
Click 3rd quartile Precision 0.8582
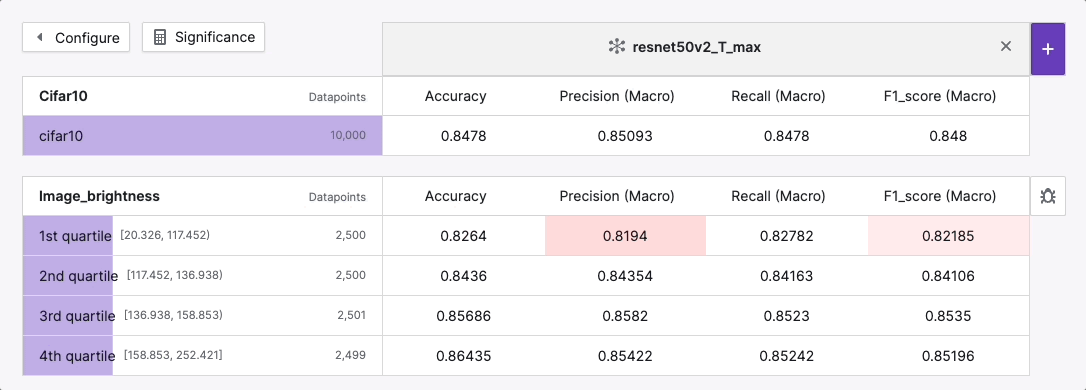coord(625,317)
